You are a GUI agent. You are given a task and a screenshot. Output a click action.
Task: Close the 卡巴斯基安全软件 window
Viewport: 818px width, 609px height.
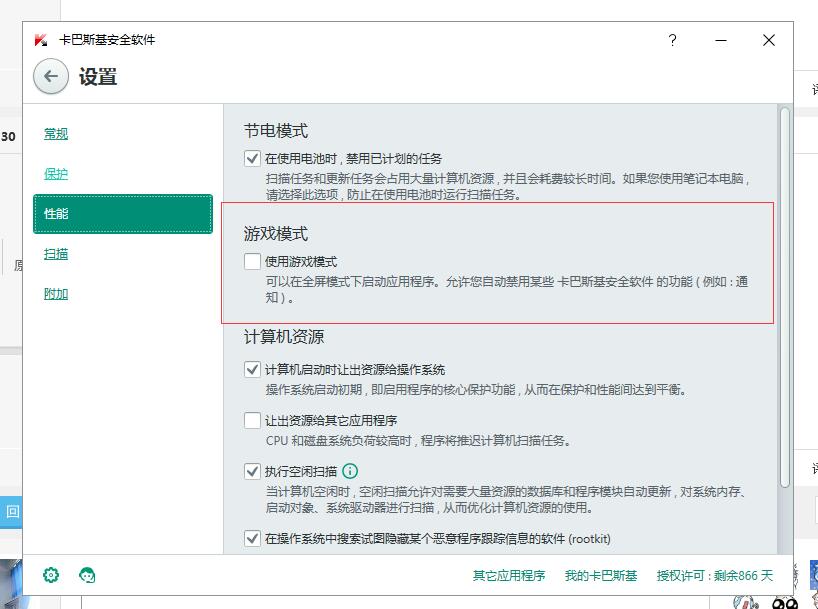point(768,40)
